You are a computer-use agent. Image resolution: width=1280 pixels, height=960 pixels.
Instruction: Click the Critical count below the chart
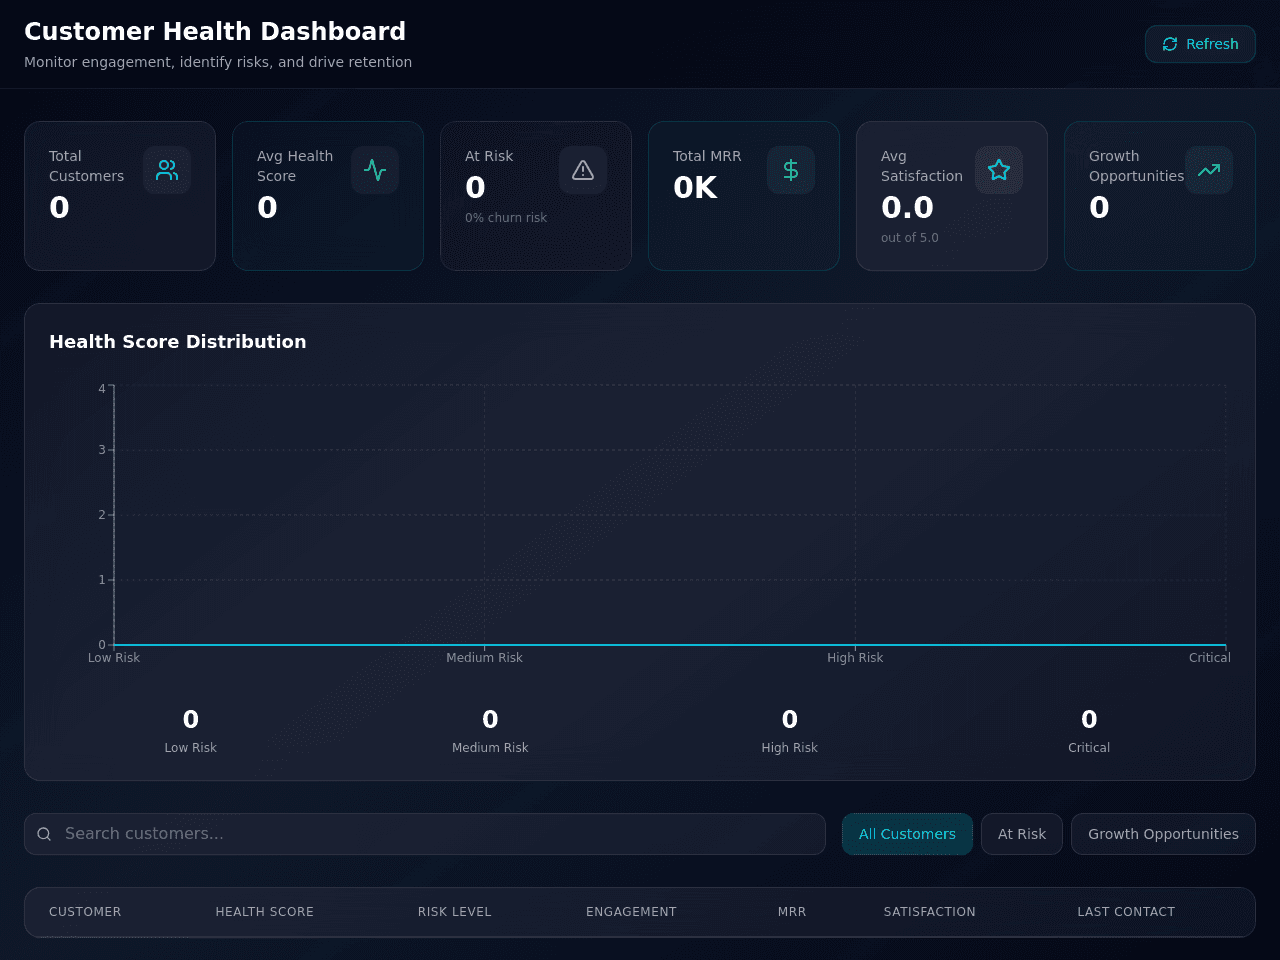click(1089, 720)
